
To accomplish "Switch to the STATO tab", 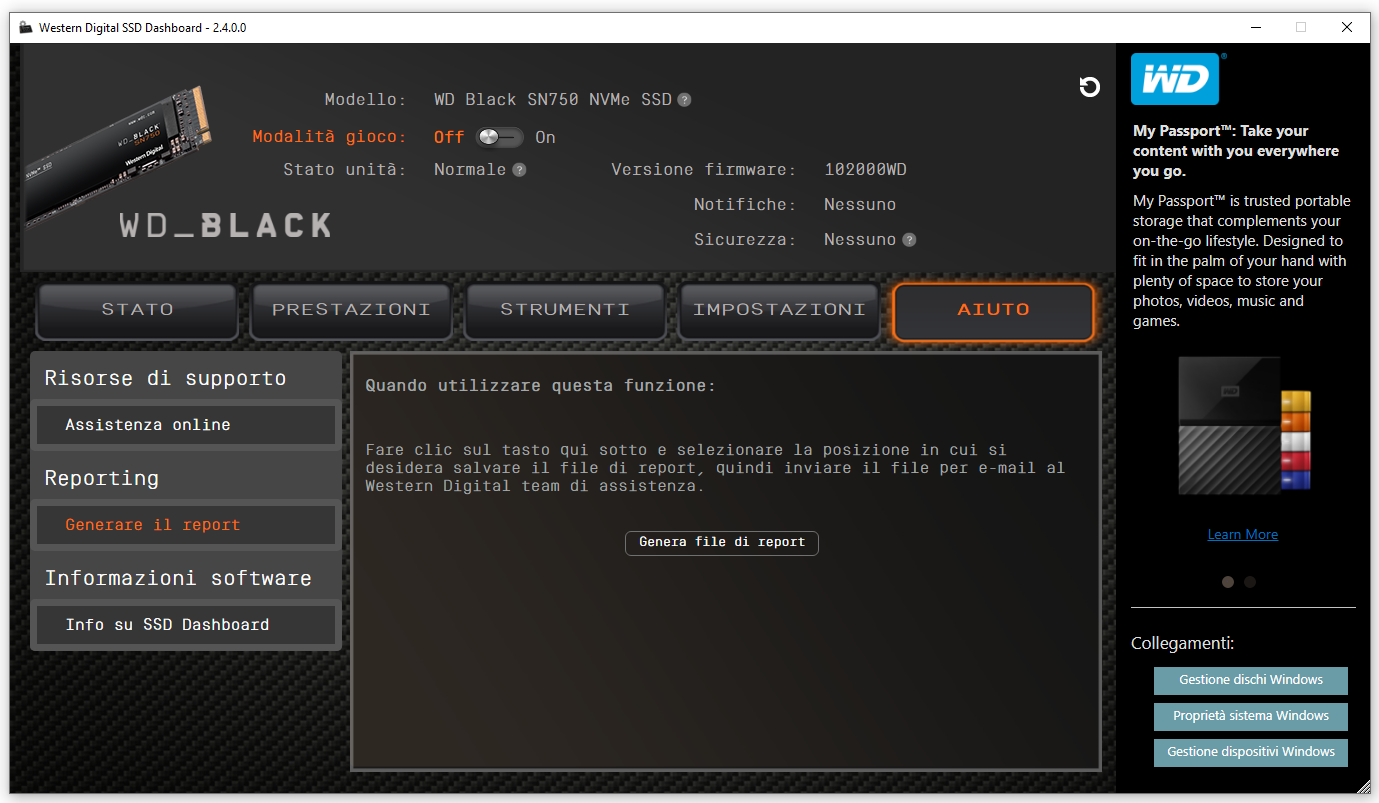I will pyautogui.click(x=137, y=311).
